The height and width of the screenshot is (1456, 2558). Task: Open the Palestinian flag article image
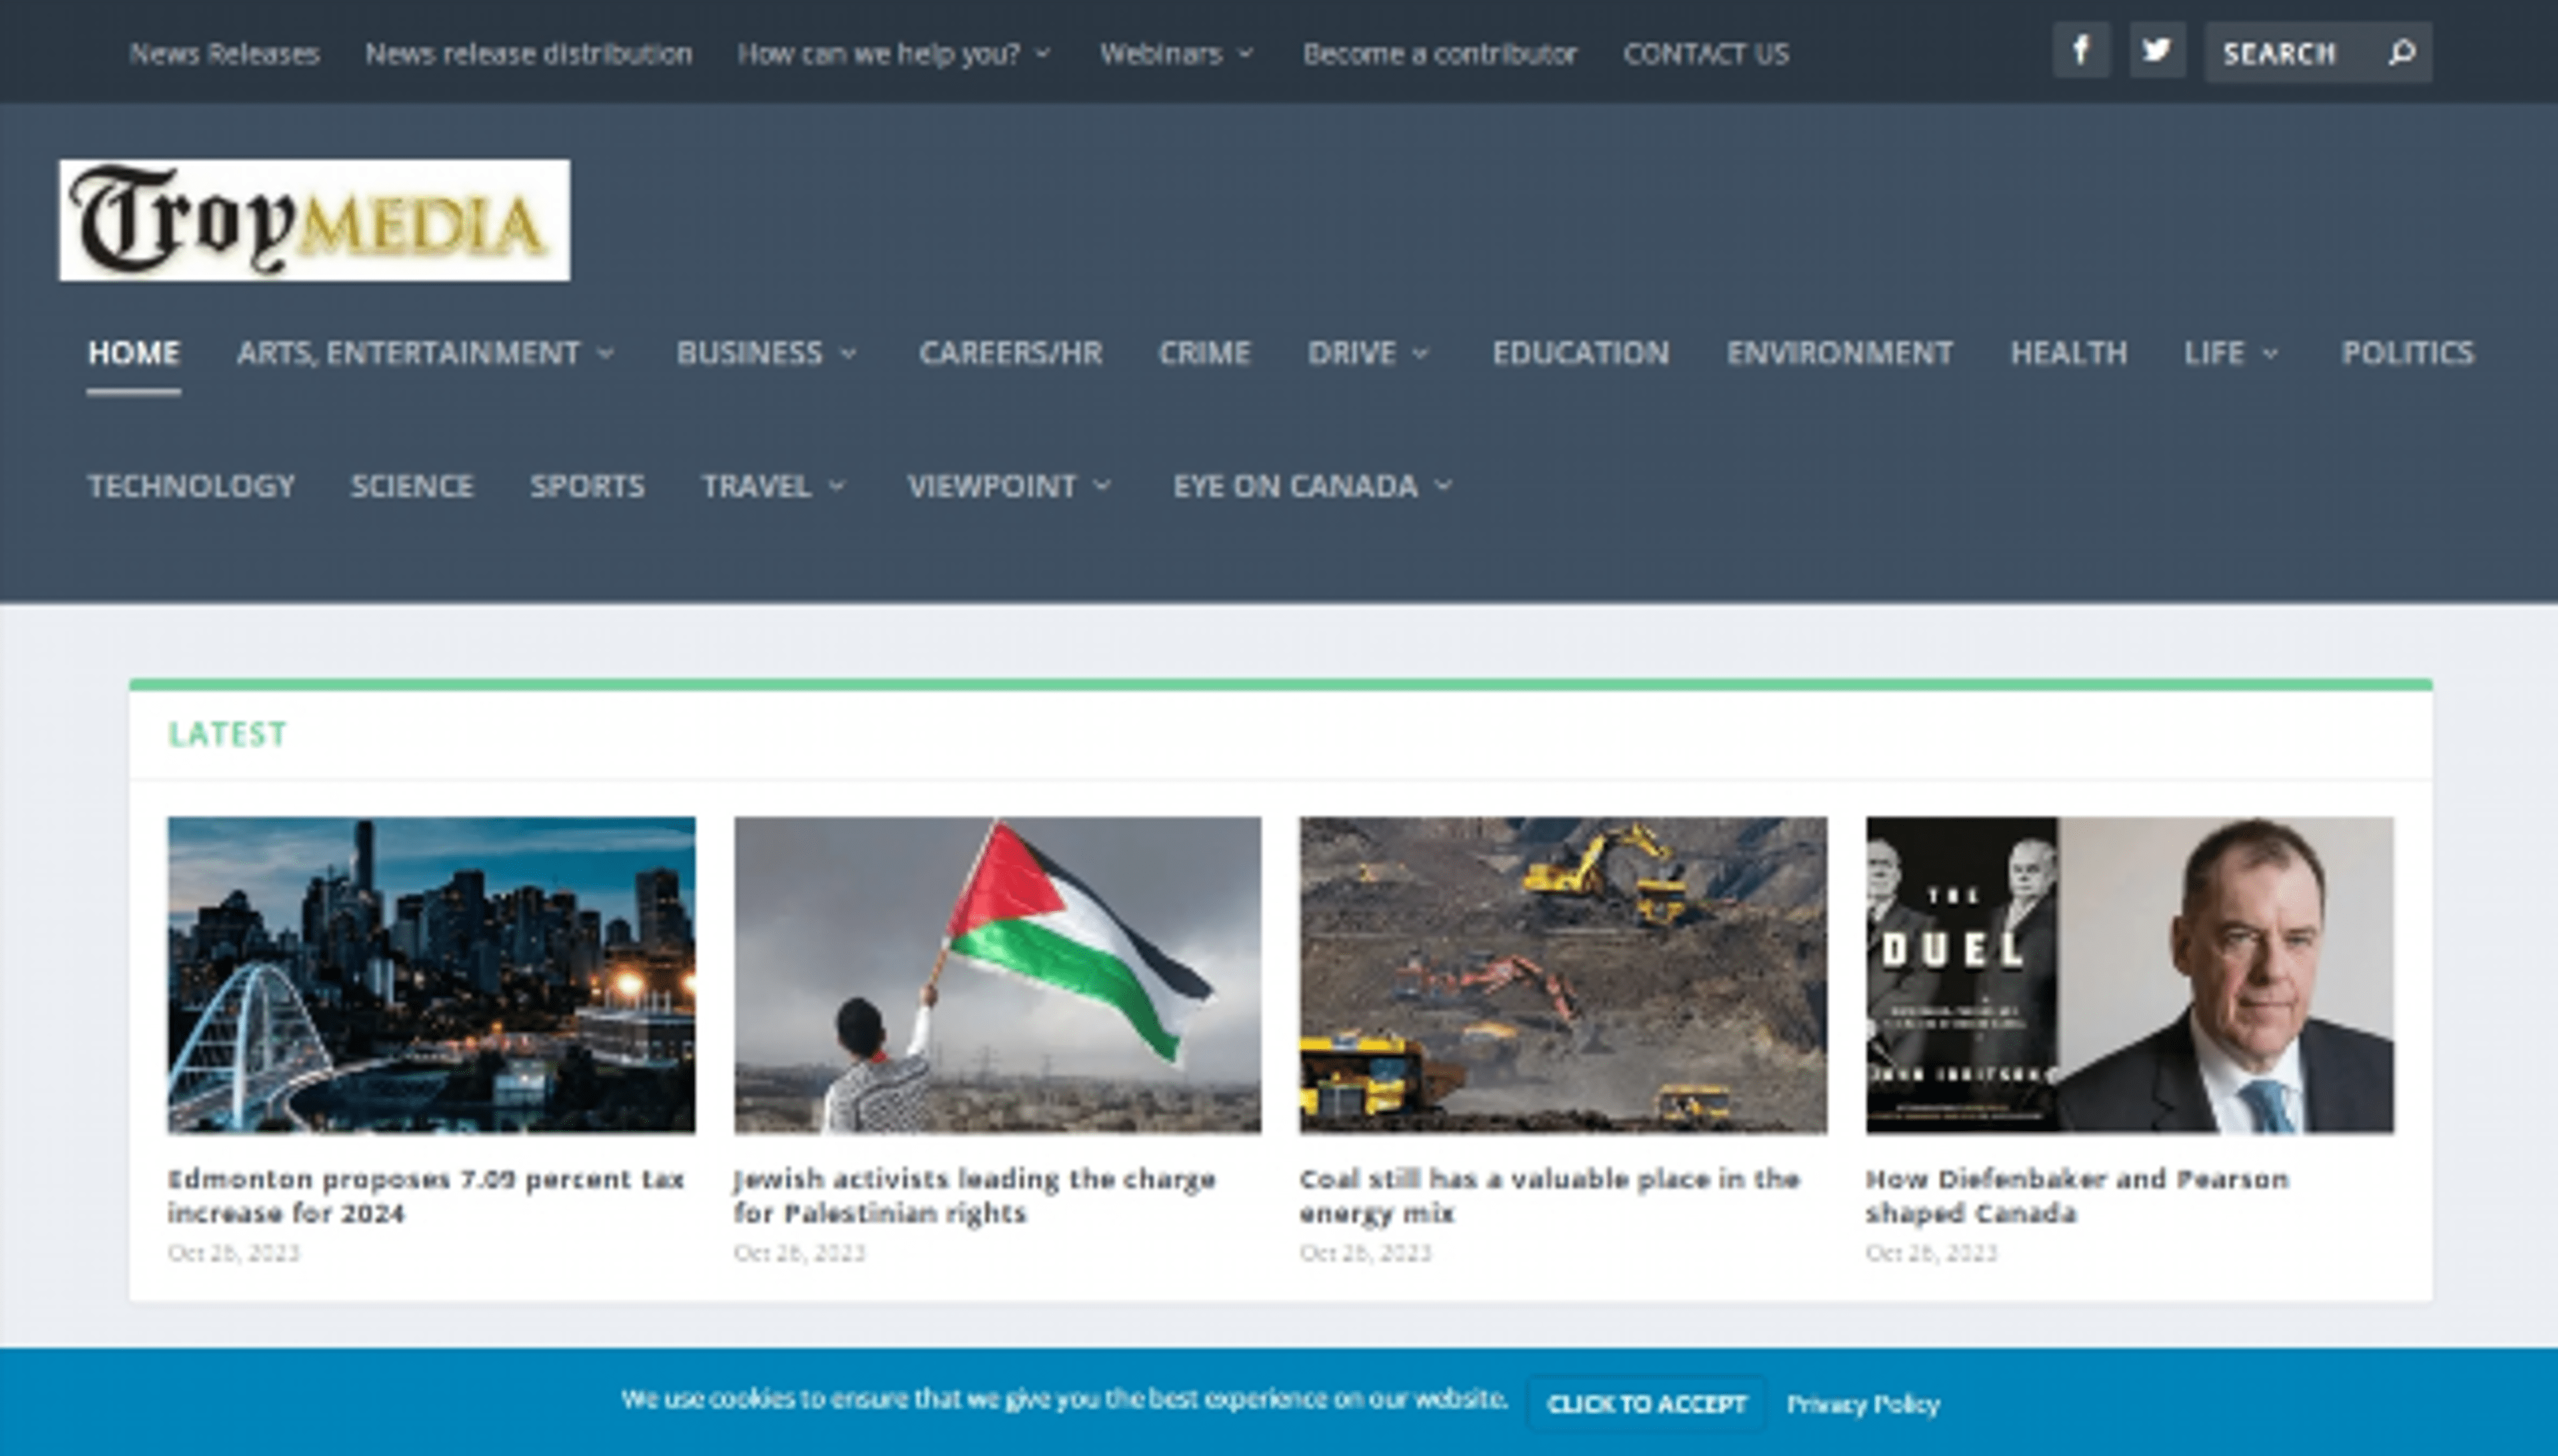coord(997,974)
